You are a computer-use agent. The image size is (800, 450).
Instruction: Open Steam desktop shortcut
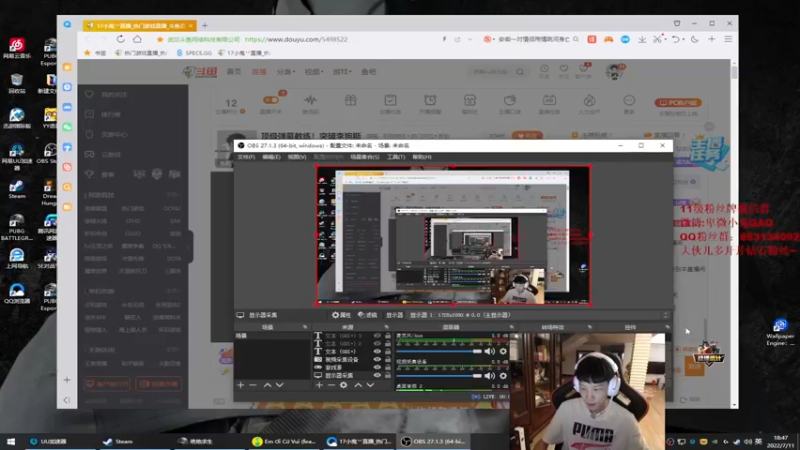click(17, 189)
